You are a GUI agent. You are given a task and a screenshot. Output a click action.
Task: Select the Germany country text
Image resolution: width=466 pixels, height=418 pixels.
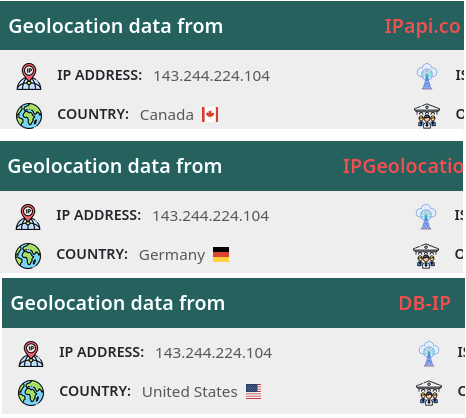(172, 255)
